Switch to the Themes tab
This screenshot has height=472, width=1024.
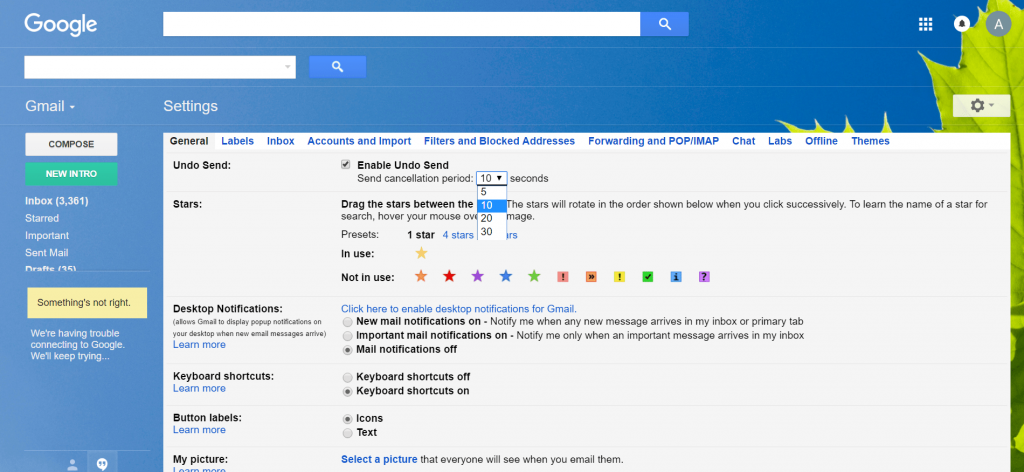point(871,141)
